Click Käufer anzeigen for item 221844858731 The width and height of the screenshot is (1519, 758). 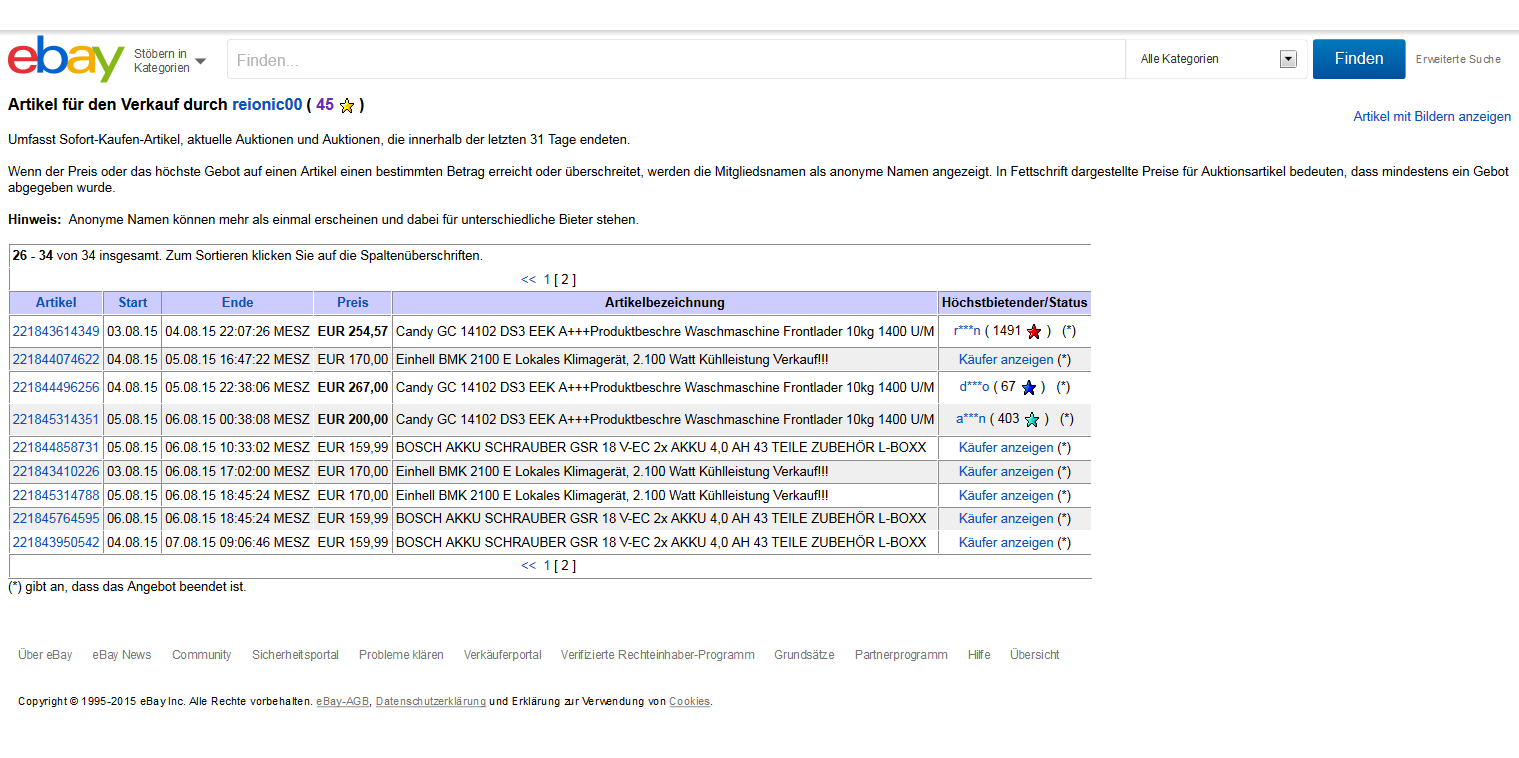[1006, 447]
